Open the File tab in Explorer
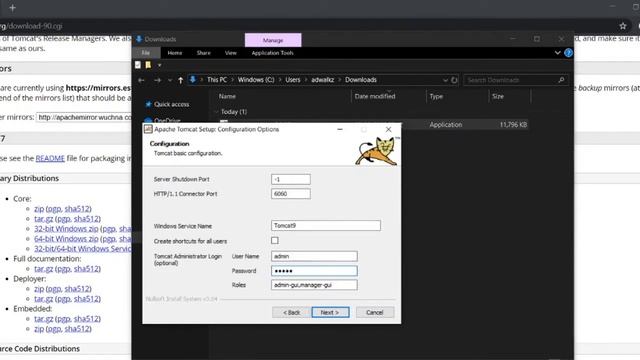This screenshot has width=640, height=360. point(146,53)
